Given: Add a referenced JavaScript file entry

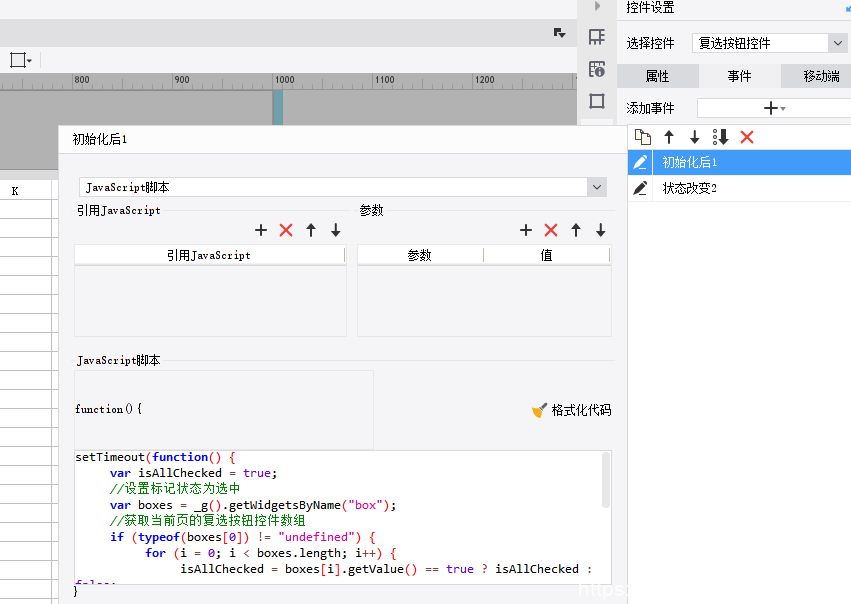Looking at the screenshot, I should tap(261, 230).
